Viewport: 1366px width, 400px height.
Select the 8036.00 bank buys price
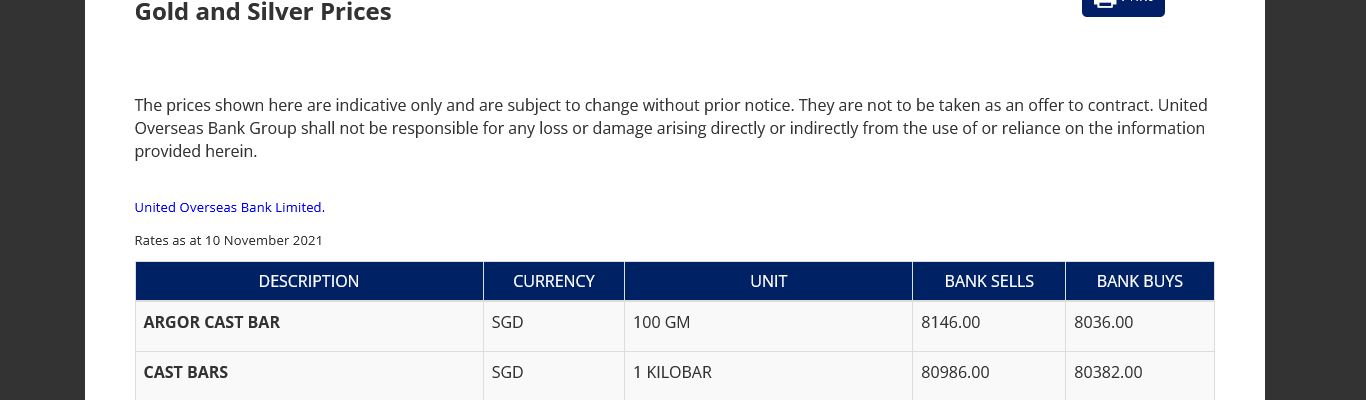click(1103, 323)
